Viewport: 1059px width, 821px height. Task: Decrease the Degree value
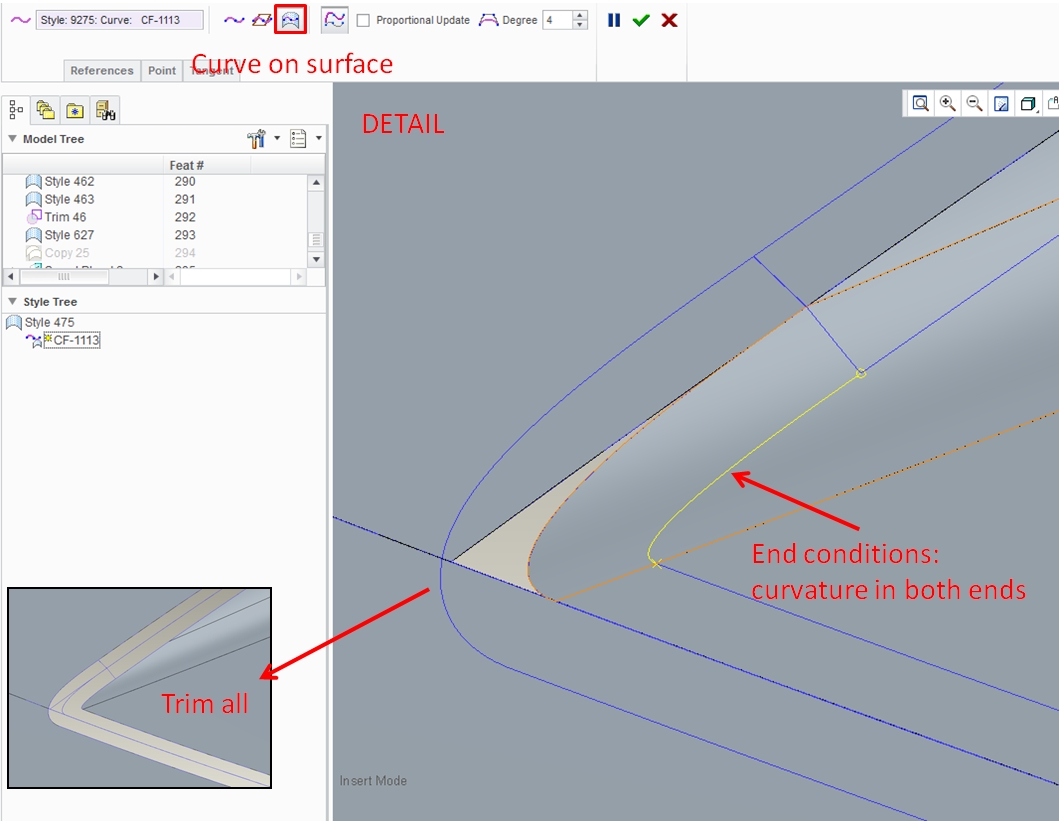pyautogui.click(x=579, y=25)
